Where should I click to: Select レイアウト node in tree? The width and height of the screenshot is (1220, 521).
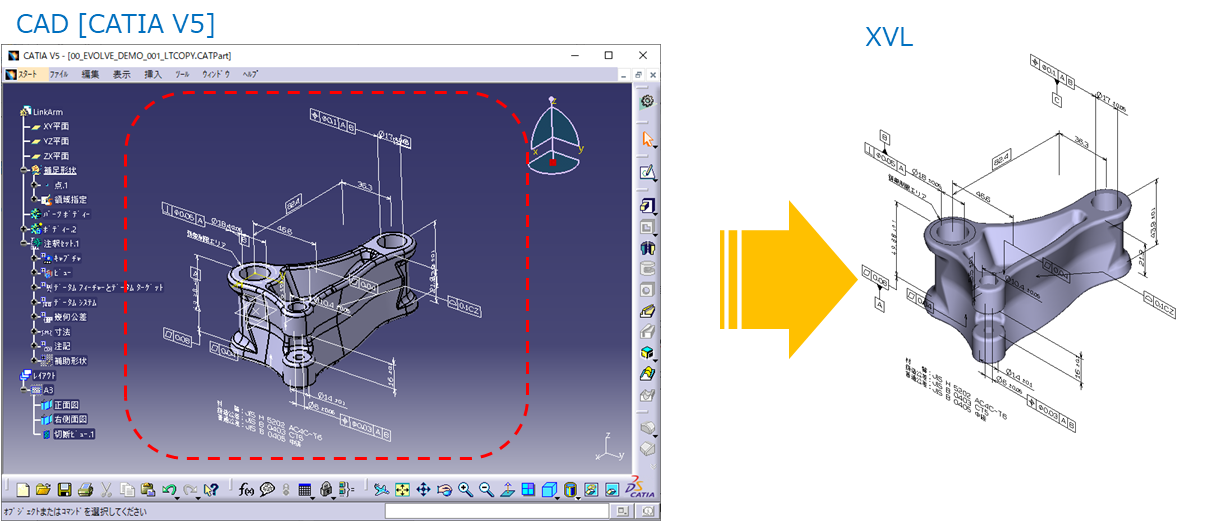point(39,374)
